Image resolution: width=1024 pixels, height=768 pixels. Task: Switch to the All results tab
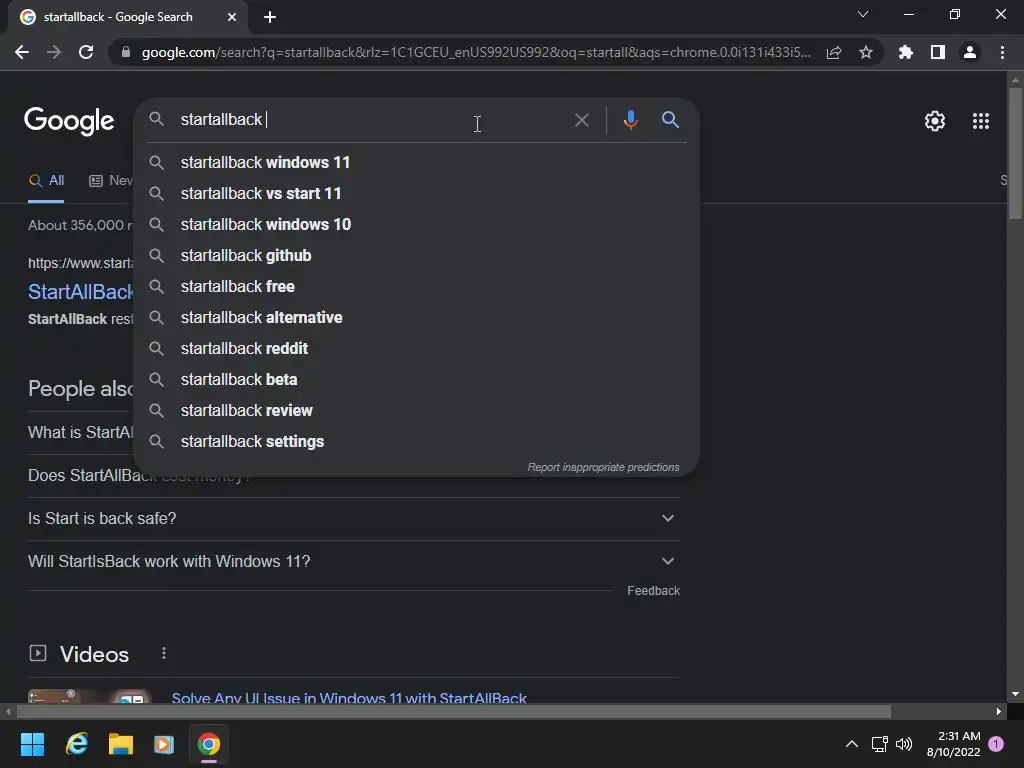click(46, 181)
